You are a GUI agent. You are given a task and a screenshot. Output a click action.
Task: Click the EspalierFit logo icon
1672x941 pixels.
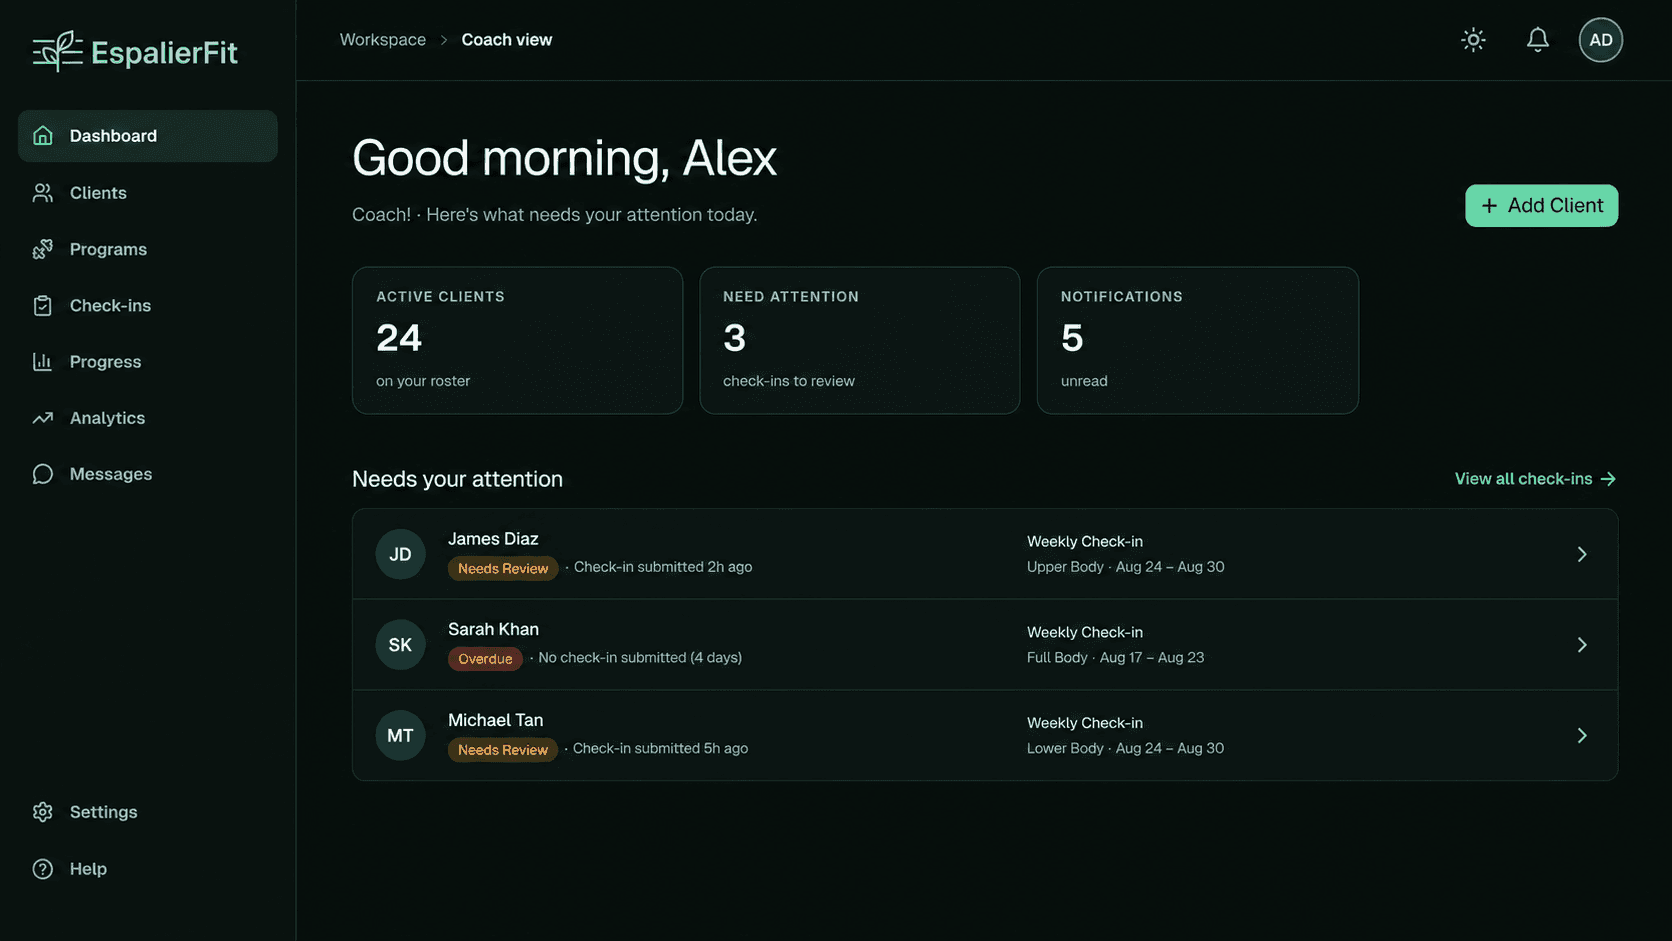[57, 51]
